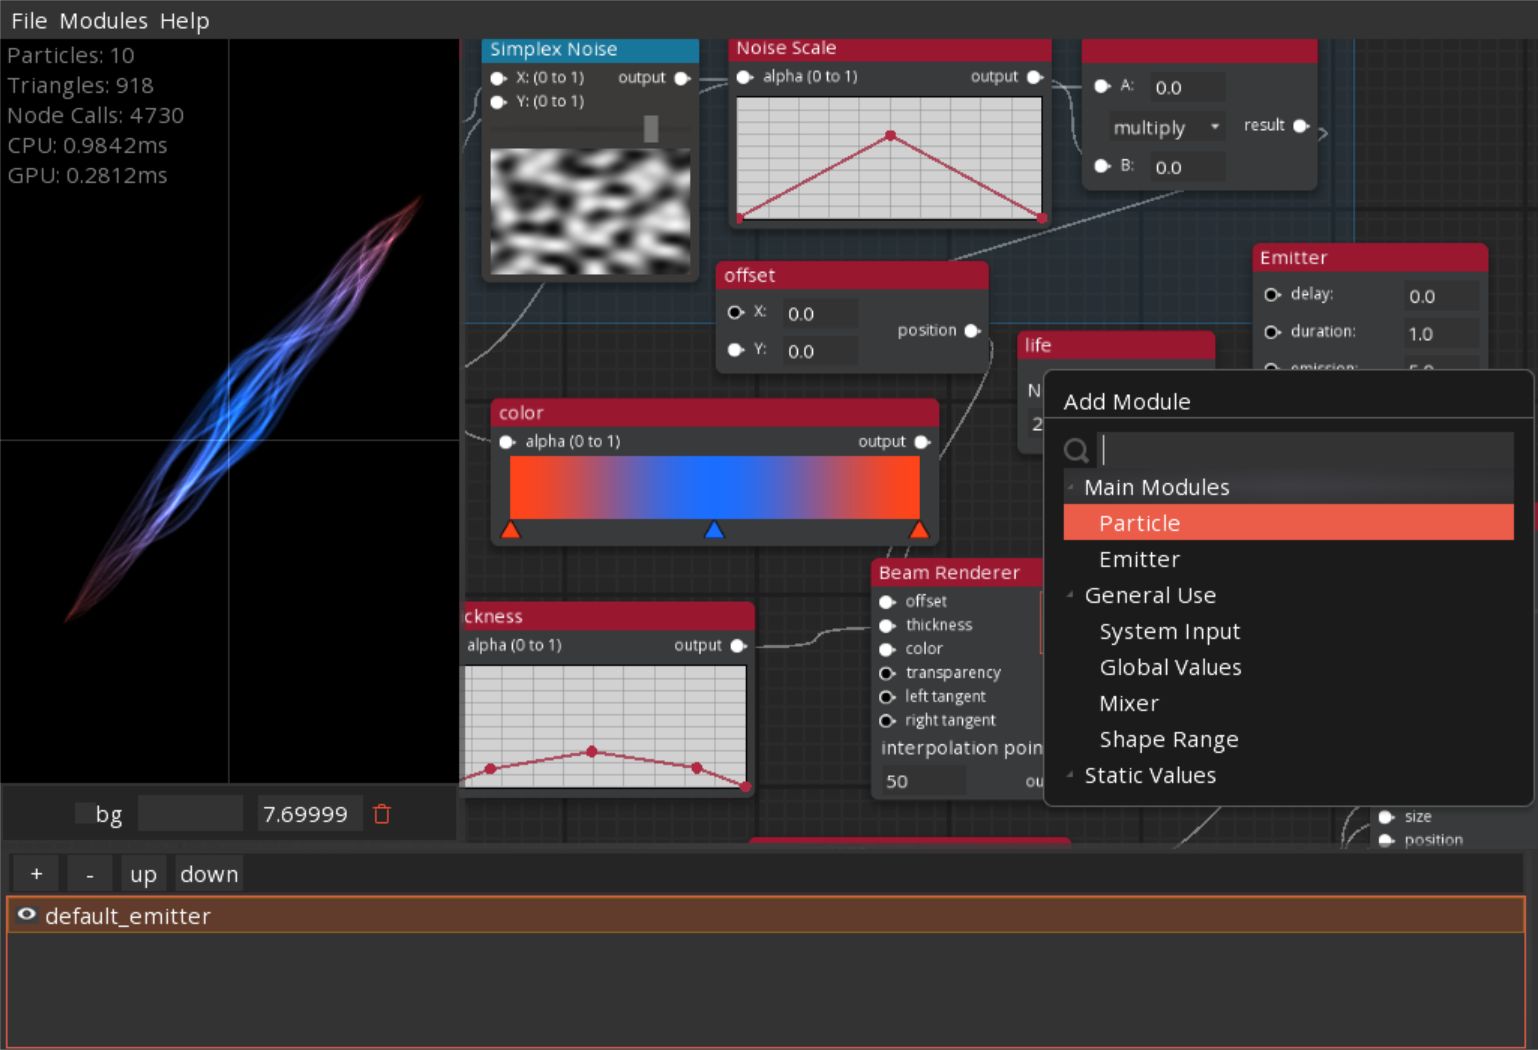Click the position output port on offset node

coord(974,331)
